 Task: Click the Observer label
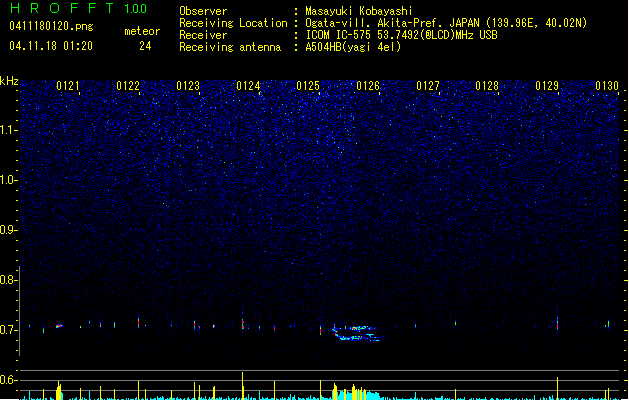[203, 11]
